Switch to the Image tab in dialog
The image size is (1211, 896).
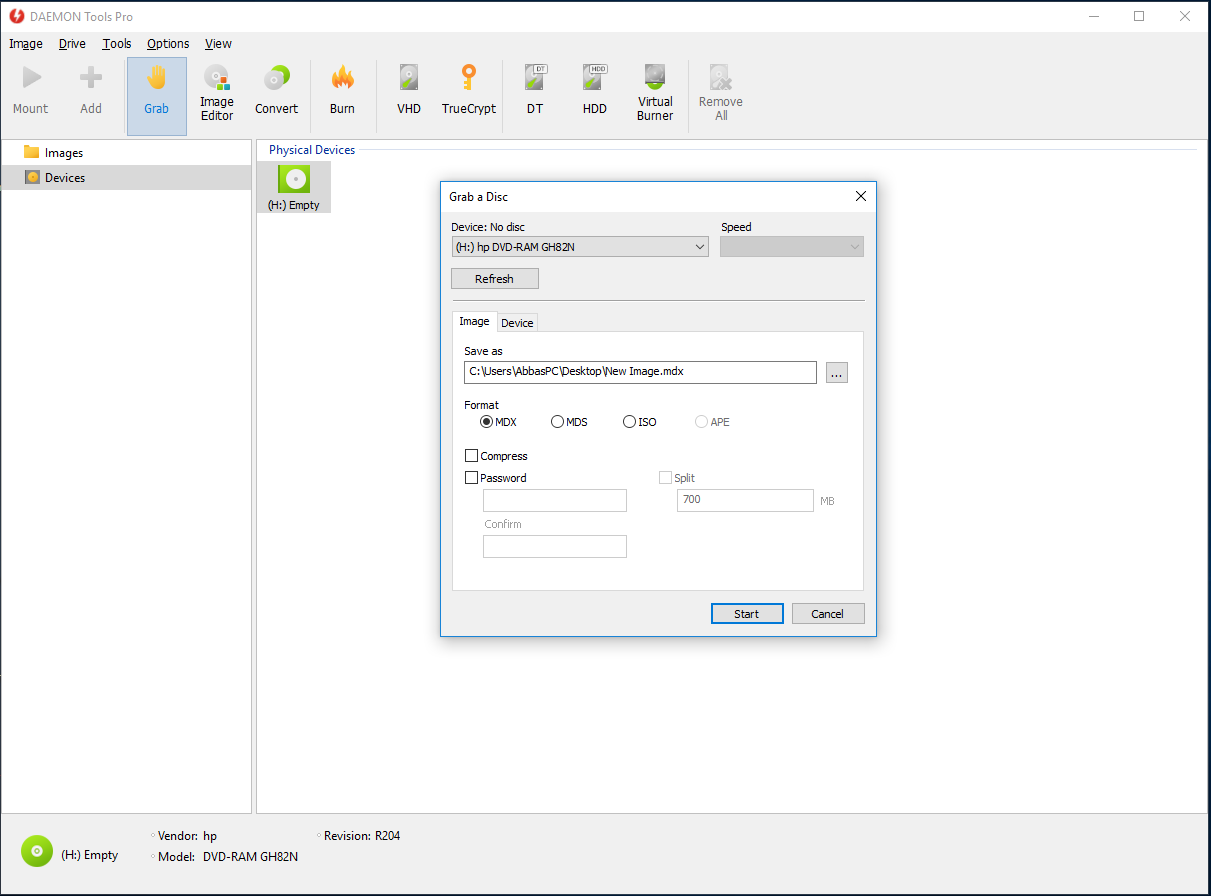click(474, 321)
